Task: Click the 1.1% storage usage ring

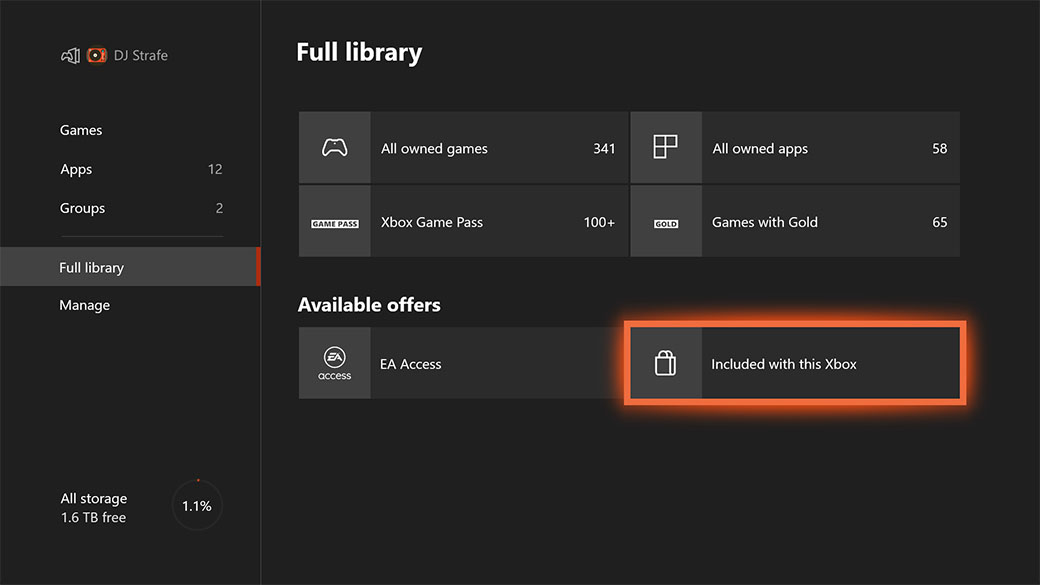Action: pos(197,506)
